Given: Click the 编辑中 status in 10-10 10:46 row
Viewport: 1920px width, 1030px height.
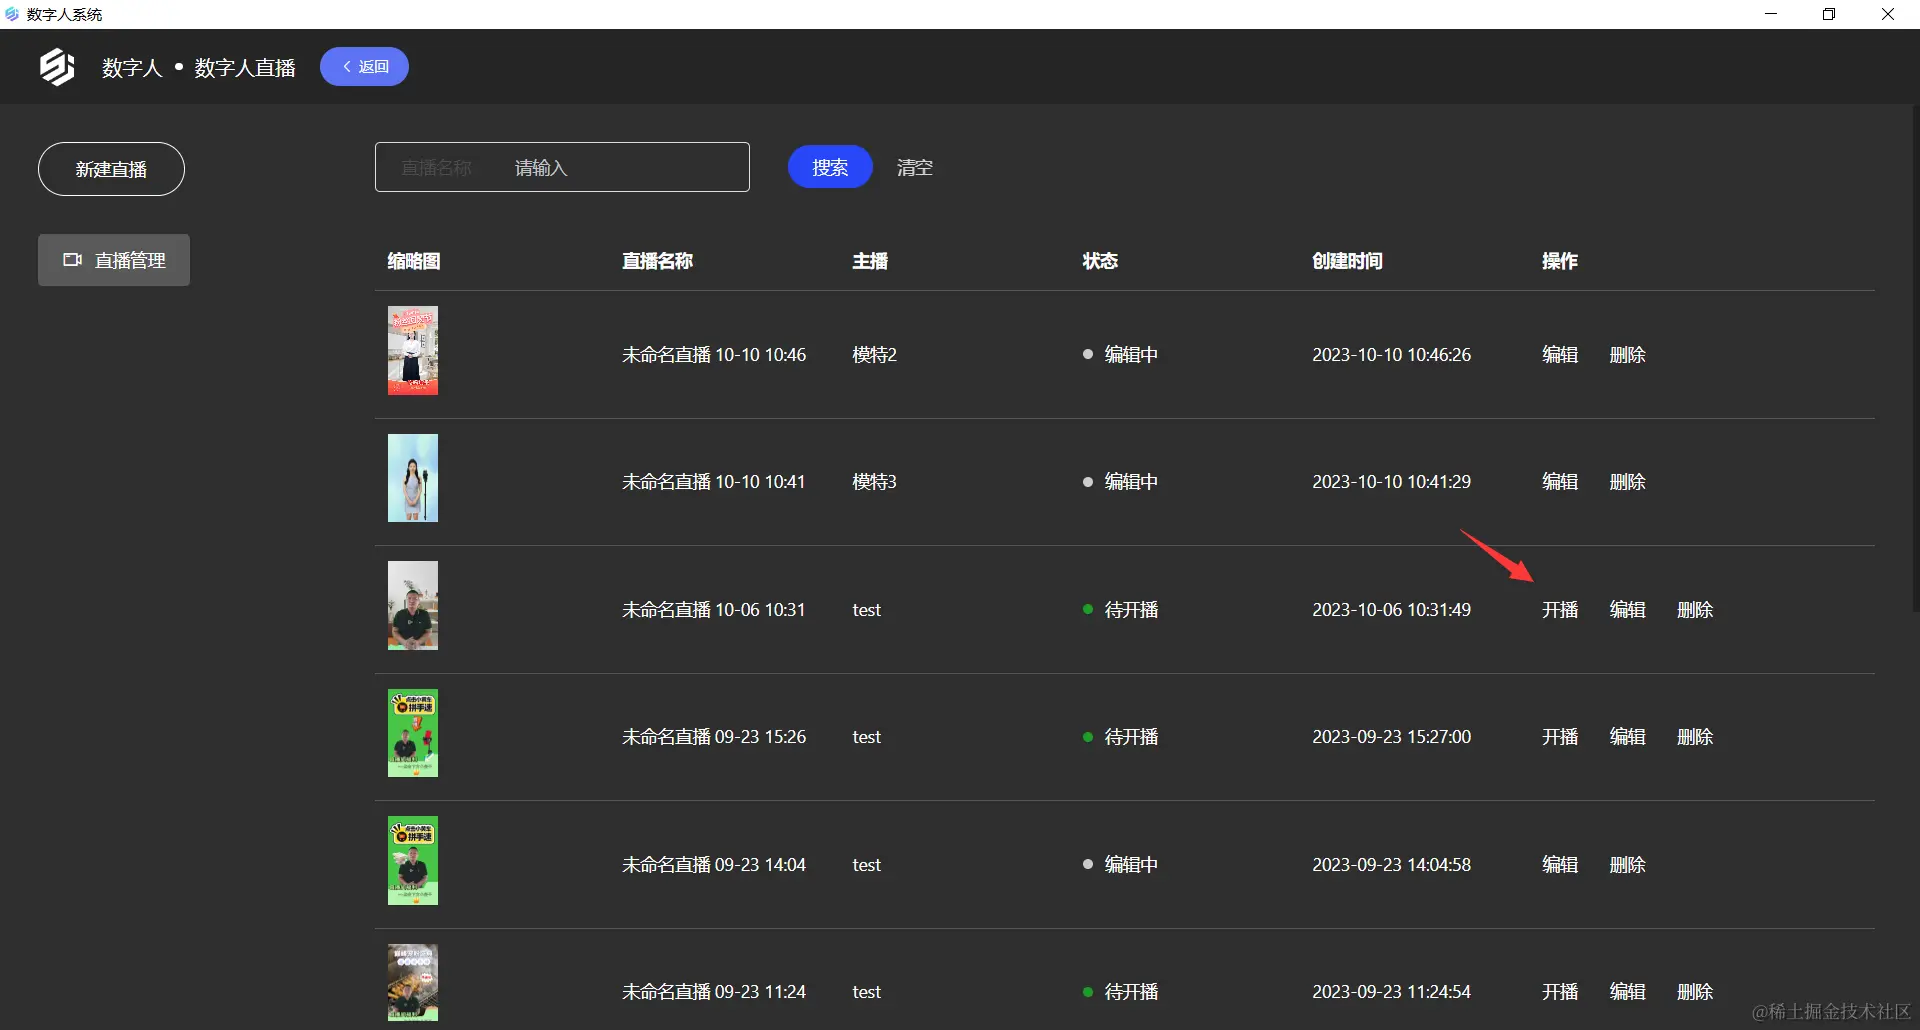Looking at the screenshot, I should pos(1121,354).
